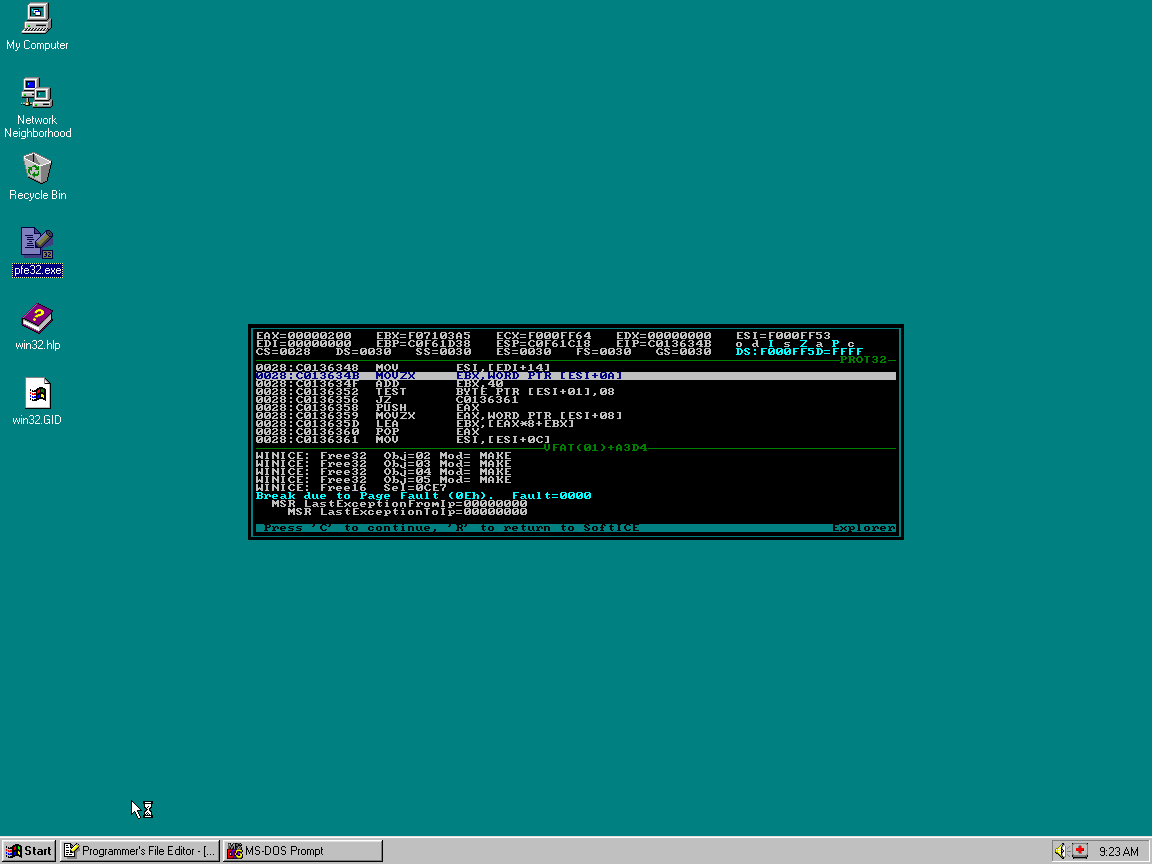
Task: Click the Break due to Page Fault message
Action: coord(423,496)
